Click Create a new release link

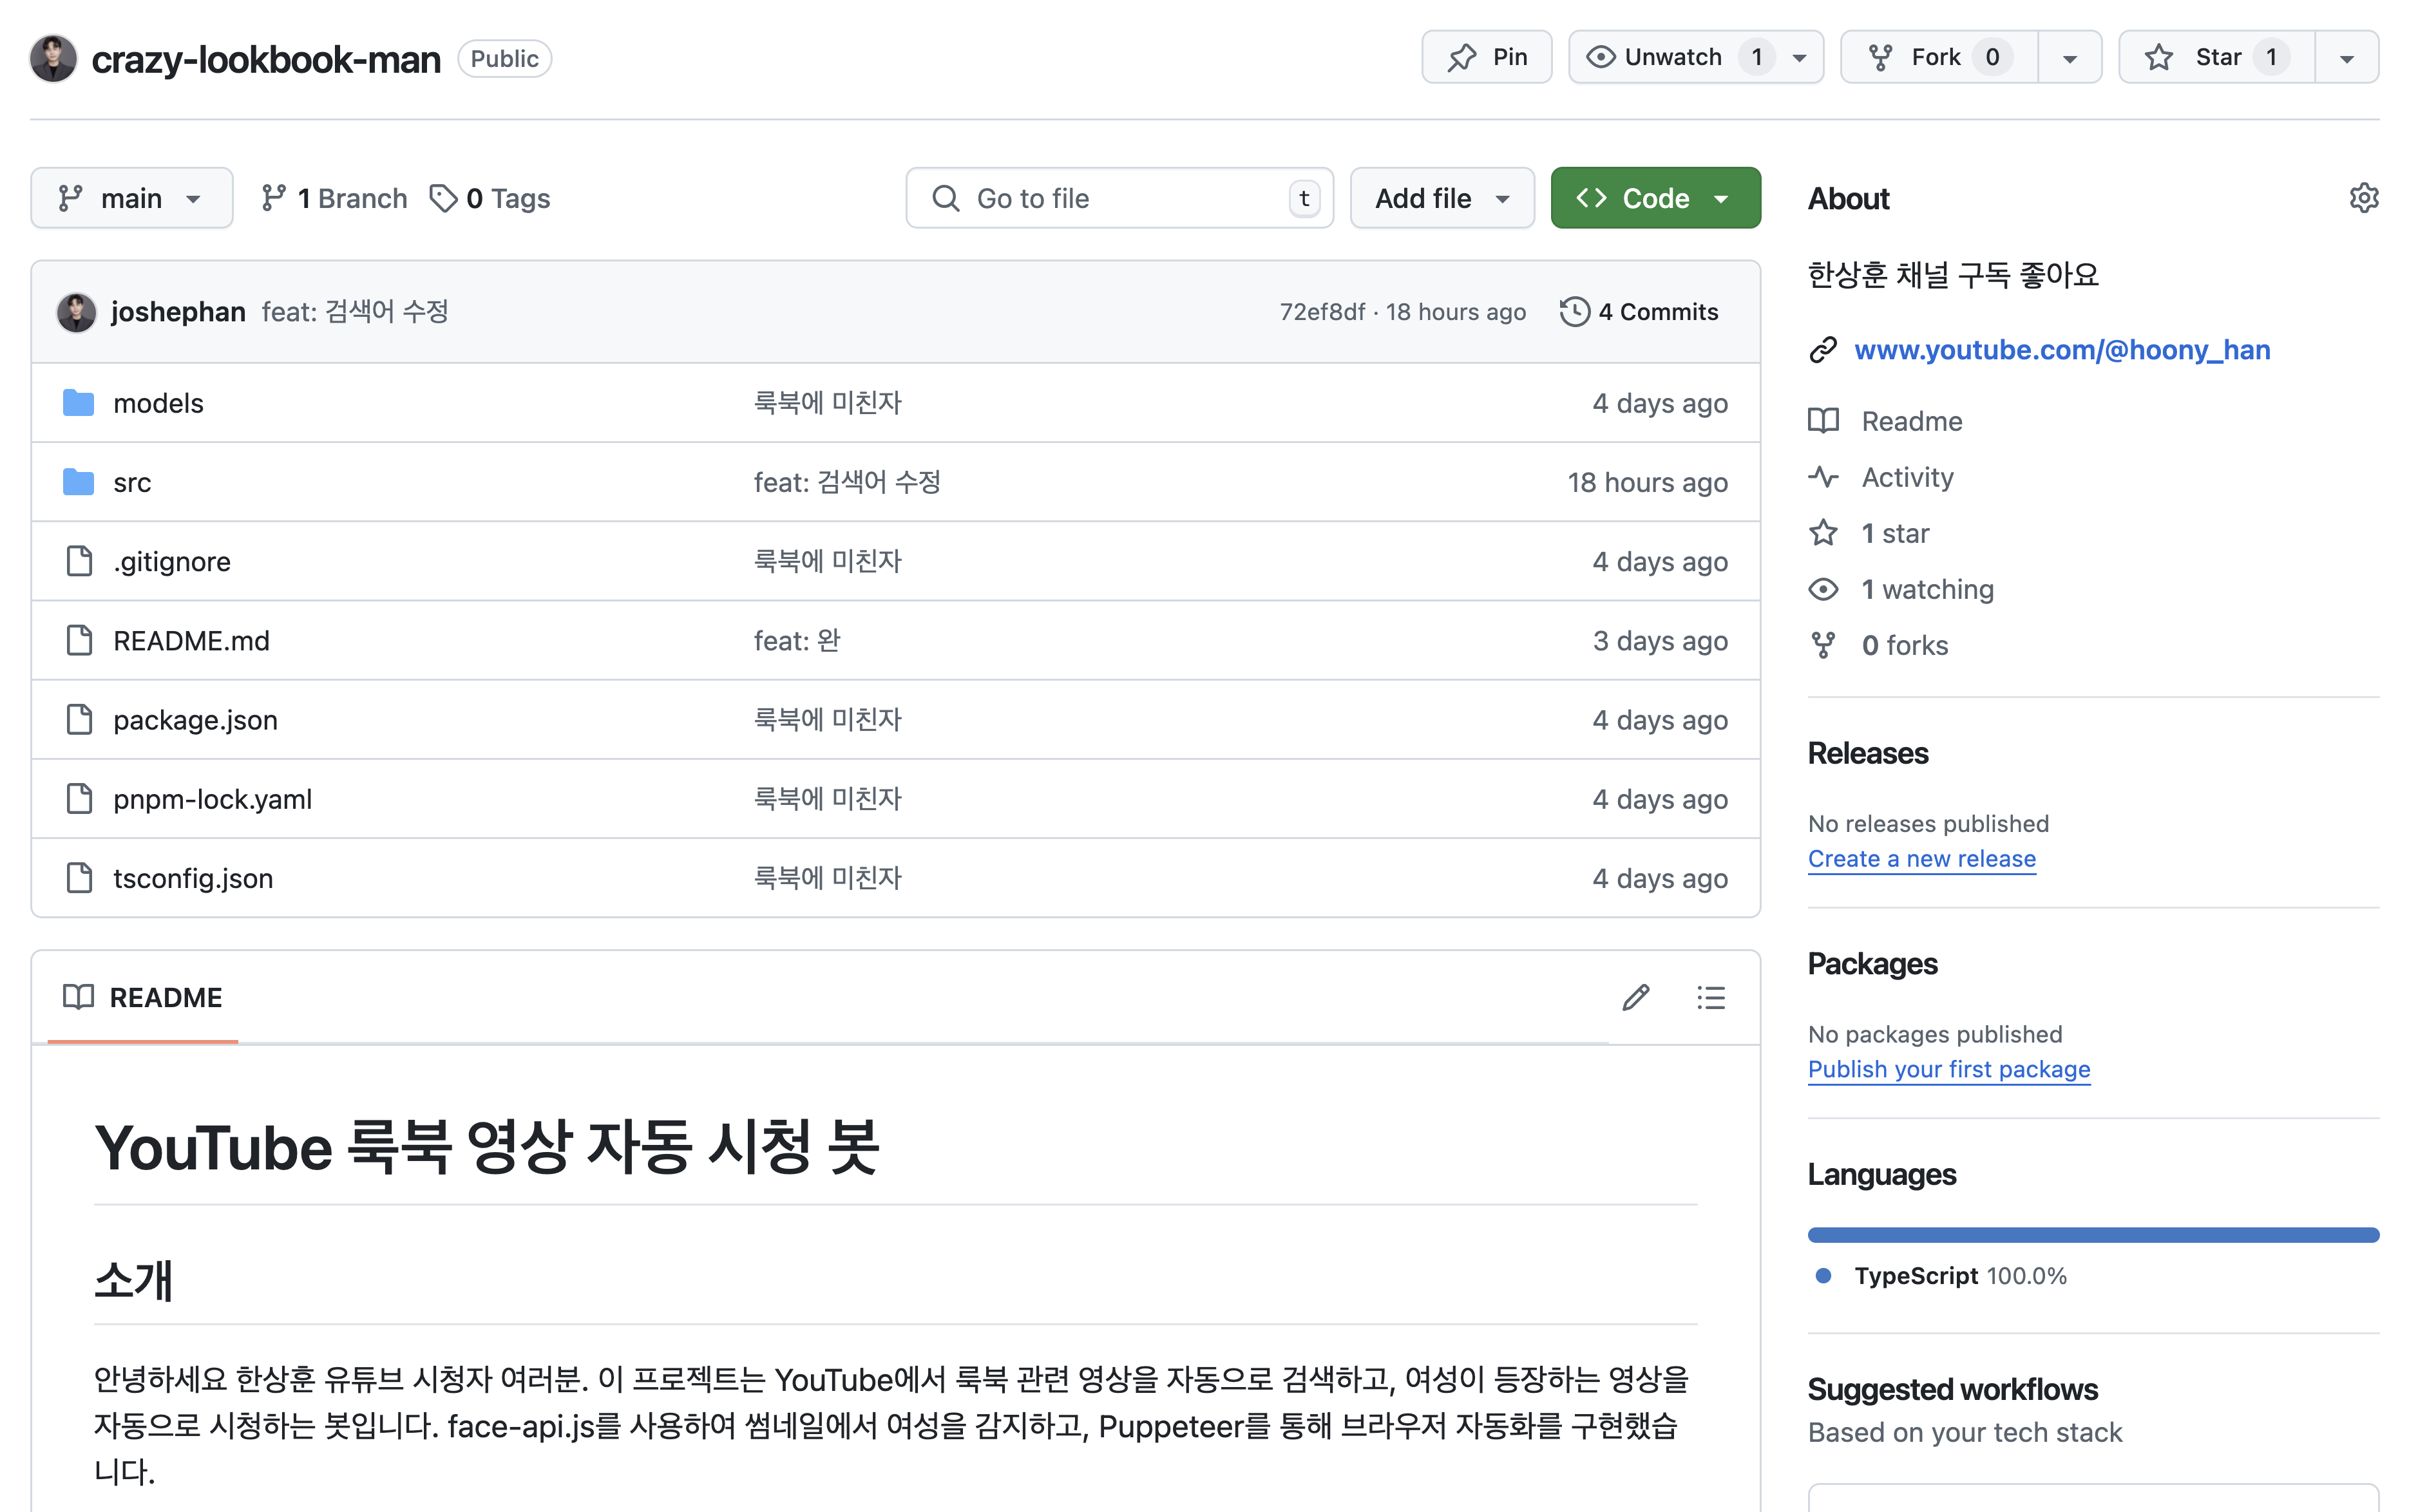click(1921, 858)
